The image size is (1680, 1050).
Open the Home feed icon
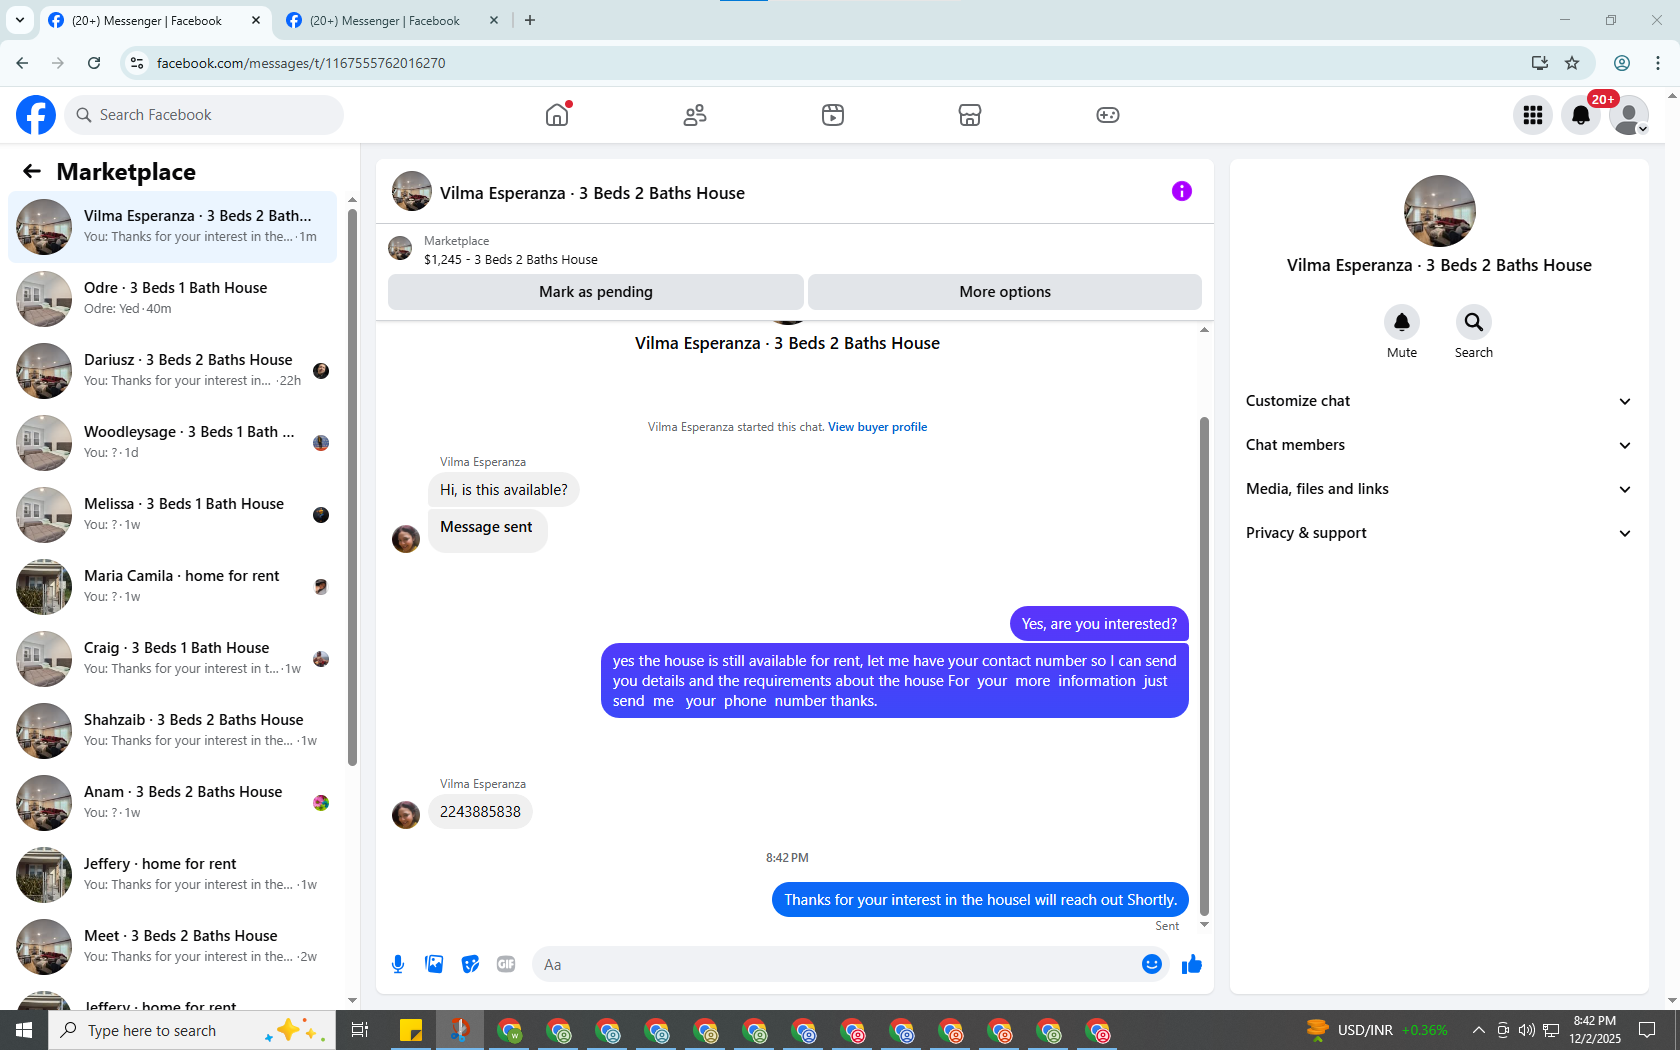coord(557,115)
